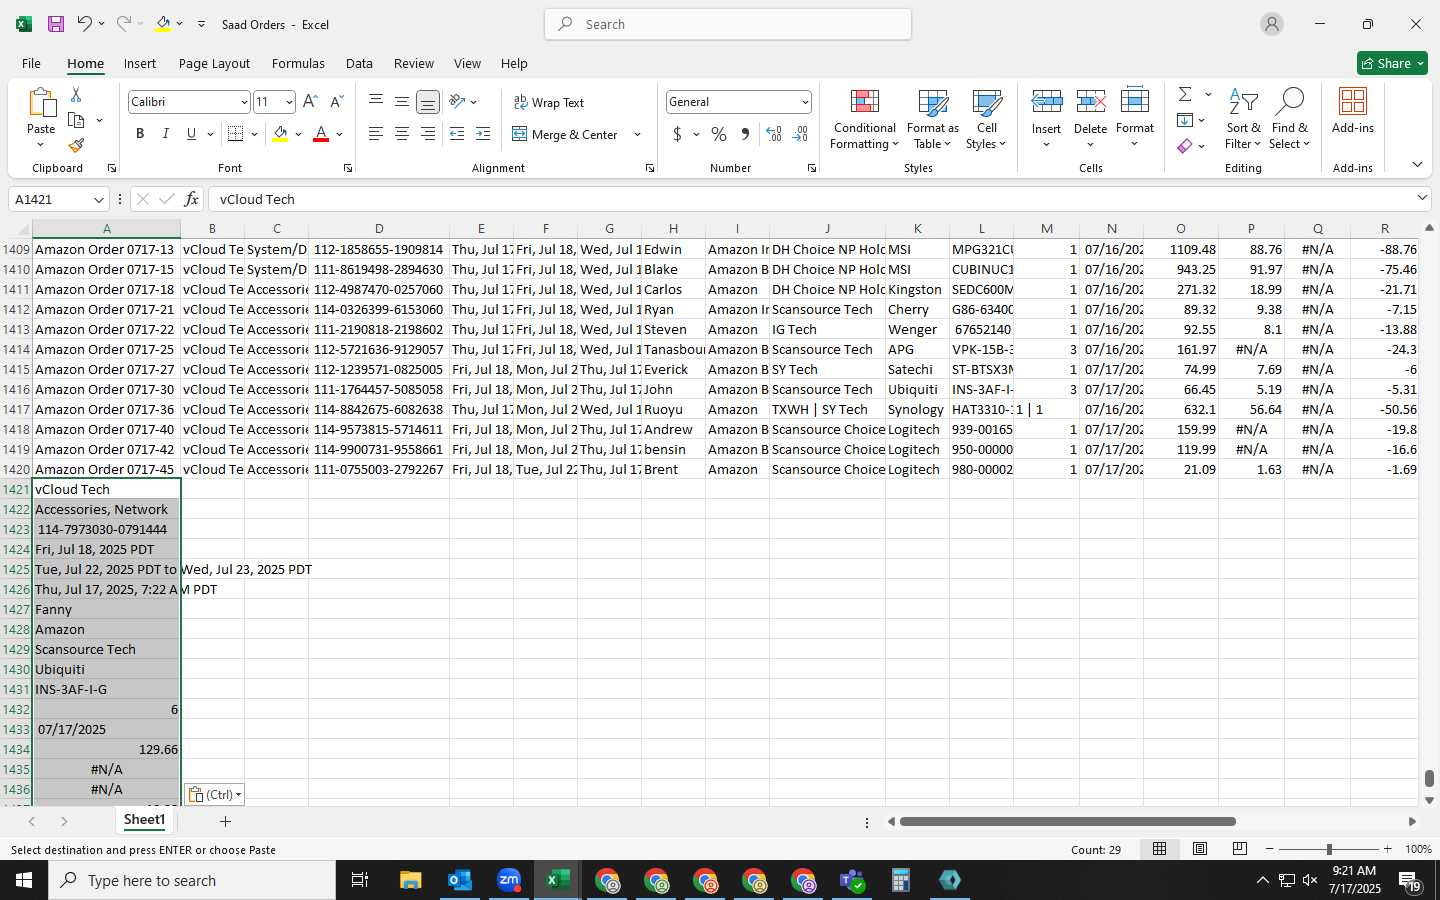
Task: Click Find & Select button
Action: (x=1289, y=120)
